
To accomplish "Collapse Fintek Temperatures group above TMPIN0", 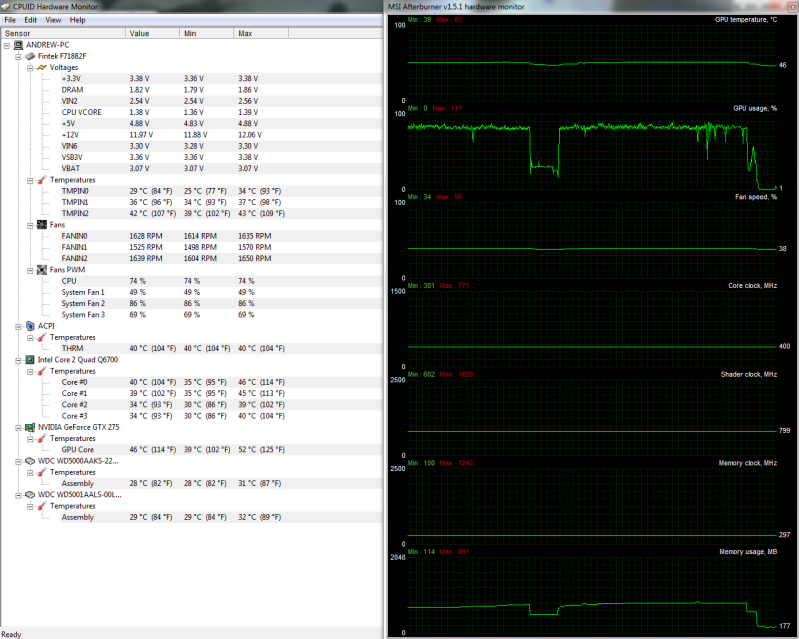I will click(30, 180).
